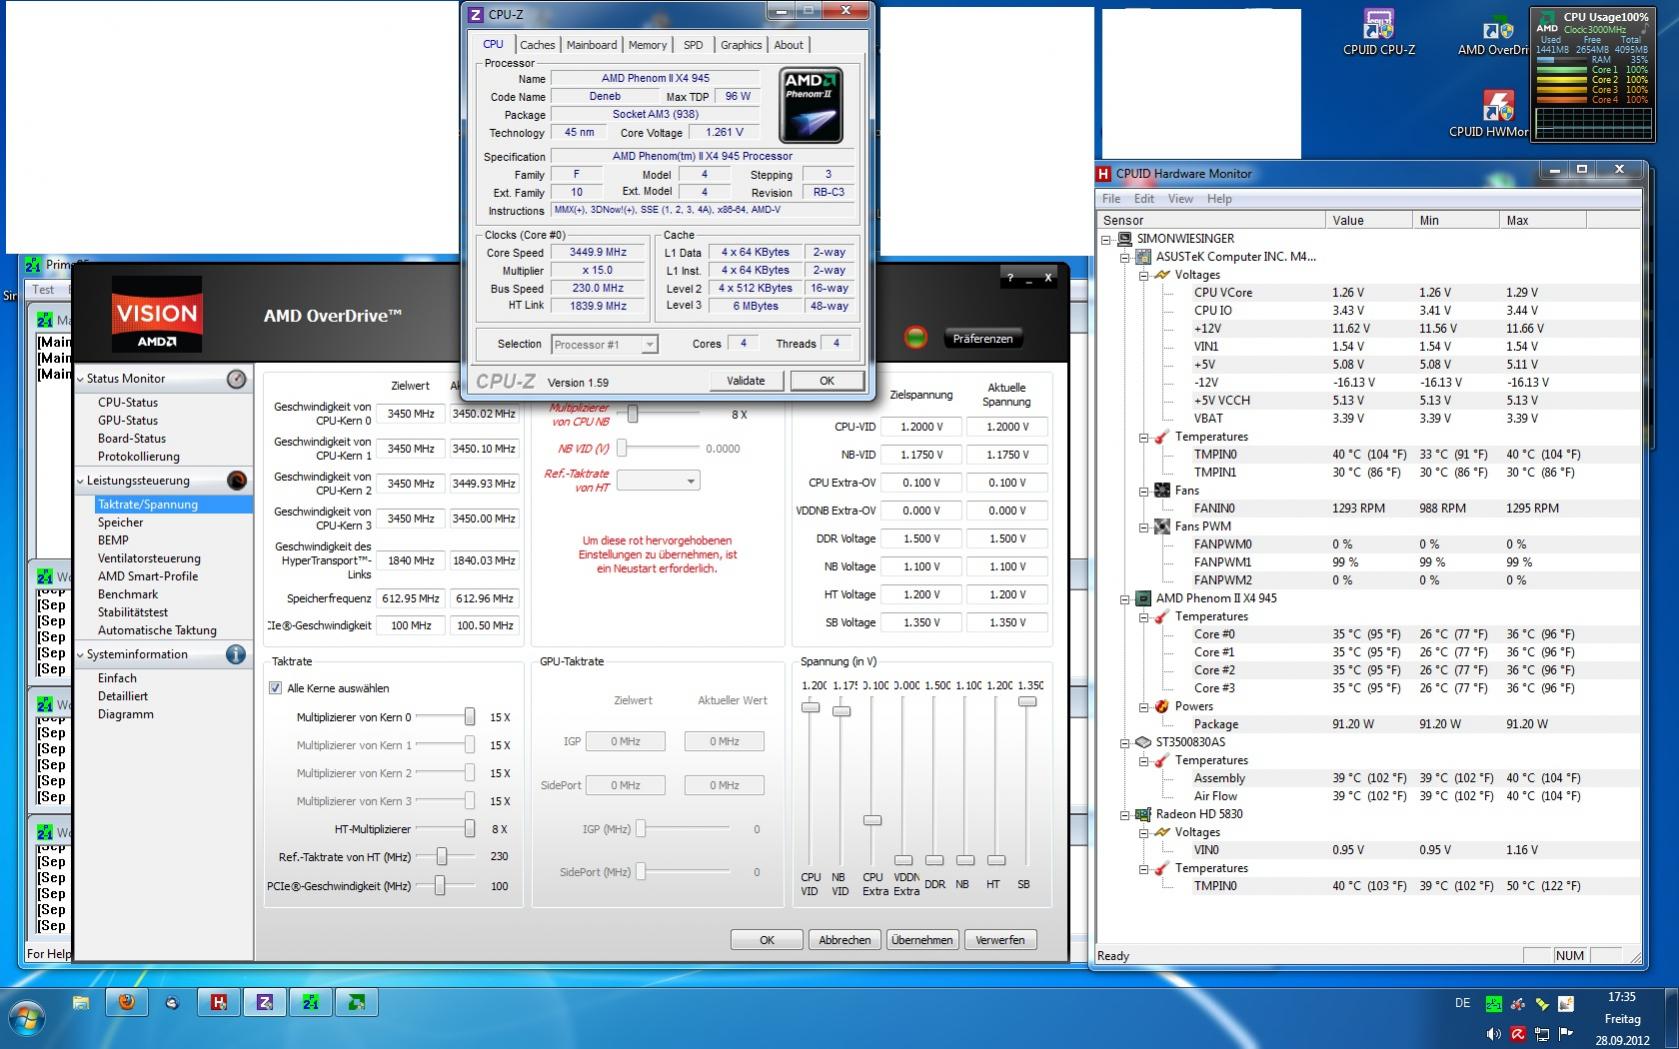Click the Leistungssteuerung dial icon
This screenshot has width=1679, height=1049.
click(x=236, y=481)
